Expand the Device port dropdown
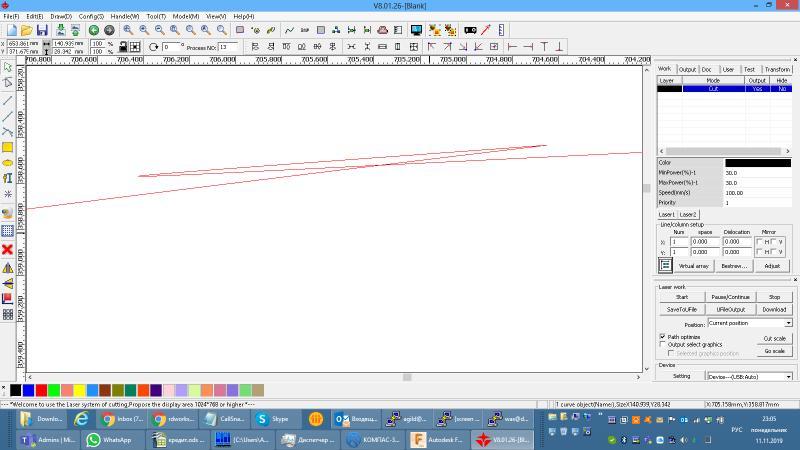 click(x=788, y=376)
